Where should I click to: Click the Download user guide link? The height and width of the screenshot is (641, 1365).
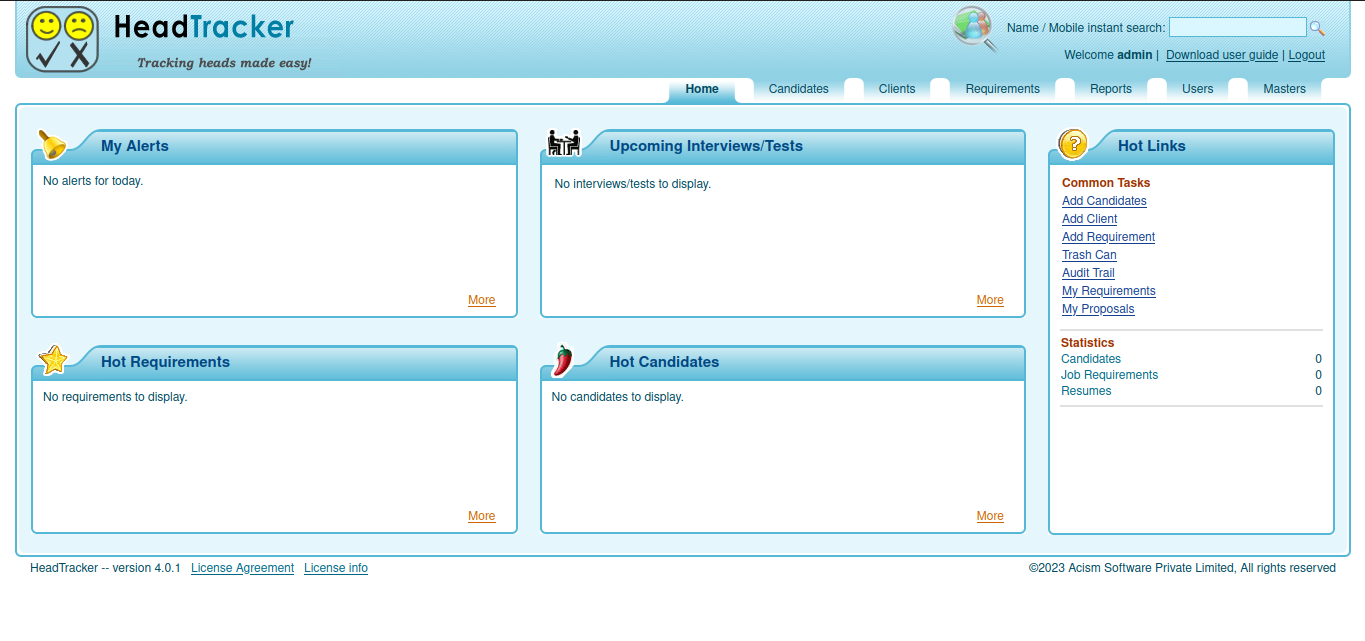click(x=1222, y=55)
